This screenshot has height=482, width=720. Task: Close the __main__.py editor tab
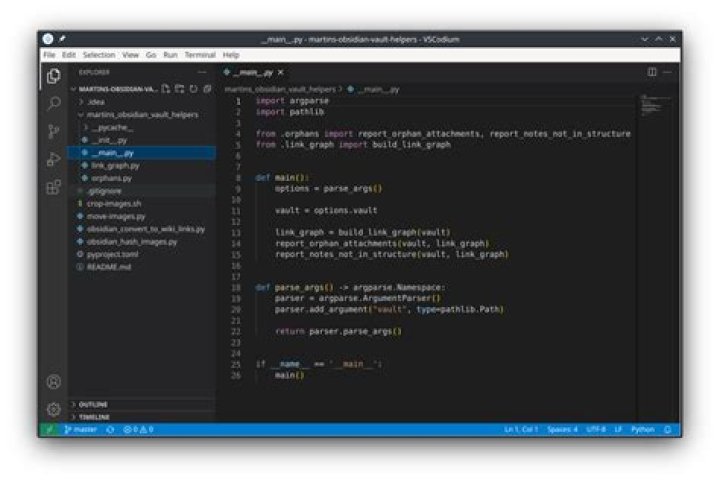click(x=281, y=72)
